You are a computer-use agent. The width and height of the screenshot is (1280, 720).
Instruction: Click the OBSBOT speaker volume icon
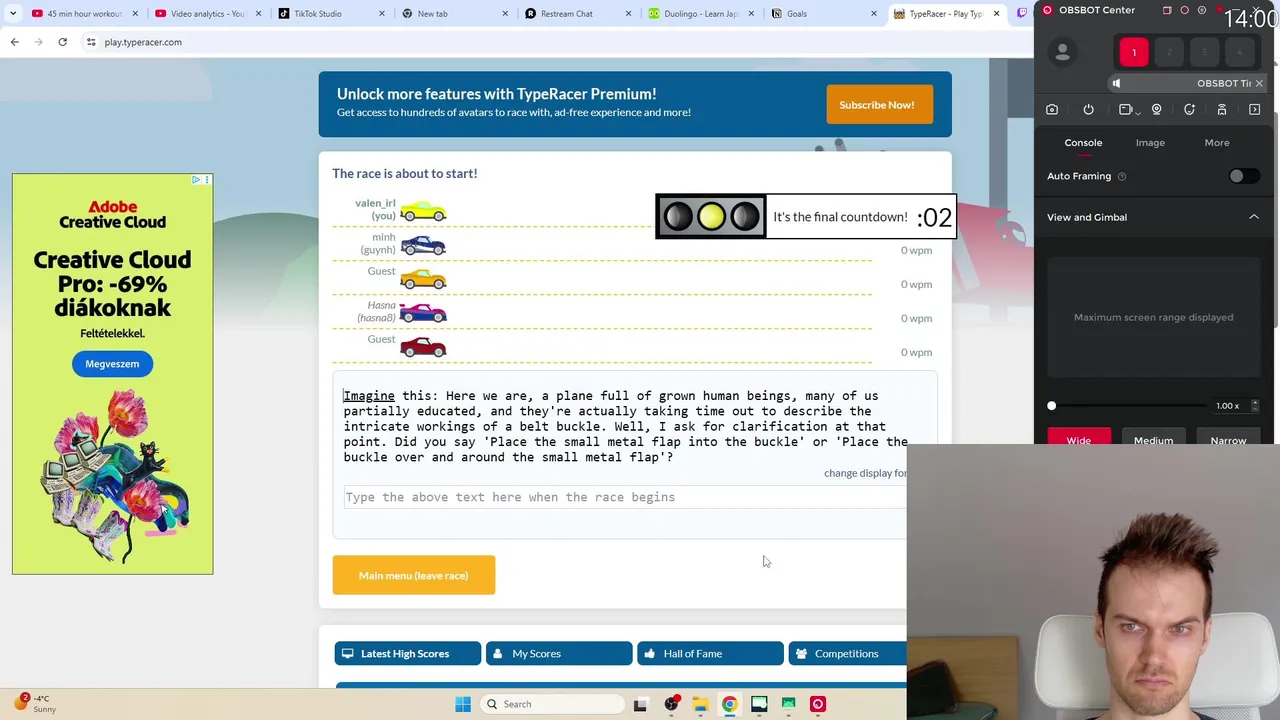click(1117, 83)
